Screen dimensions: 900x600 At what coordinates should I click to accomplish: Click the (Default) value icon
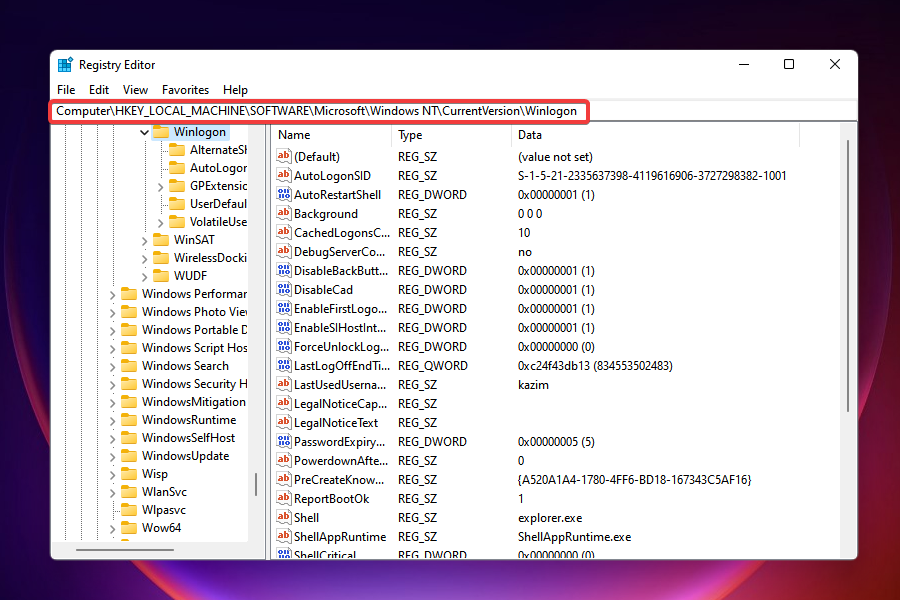pos(284,156)
